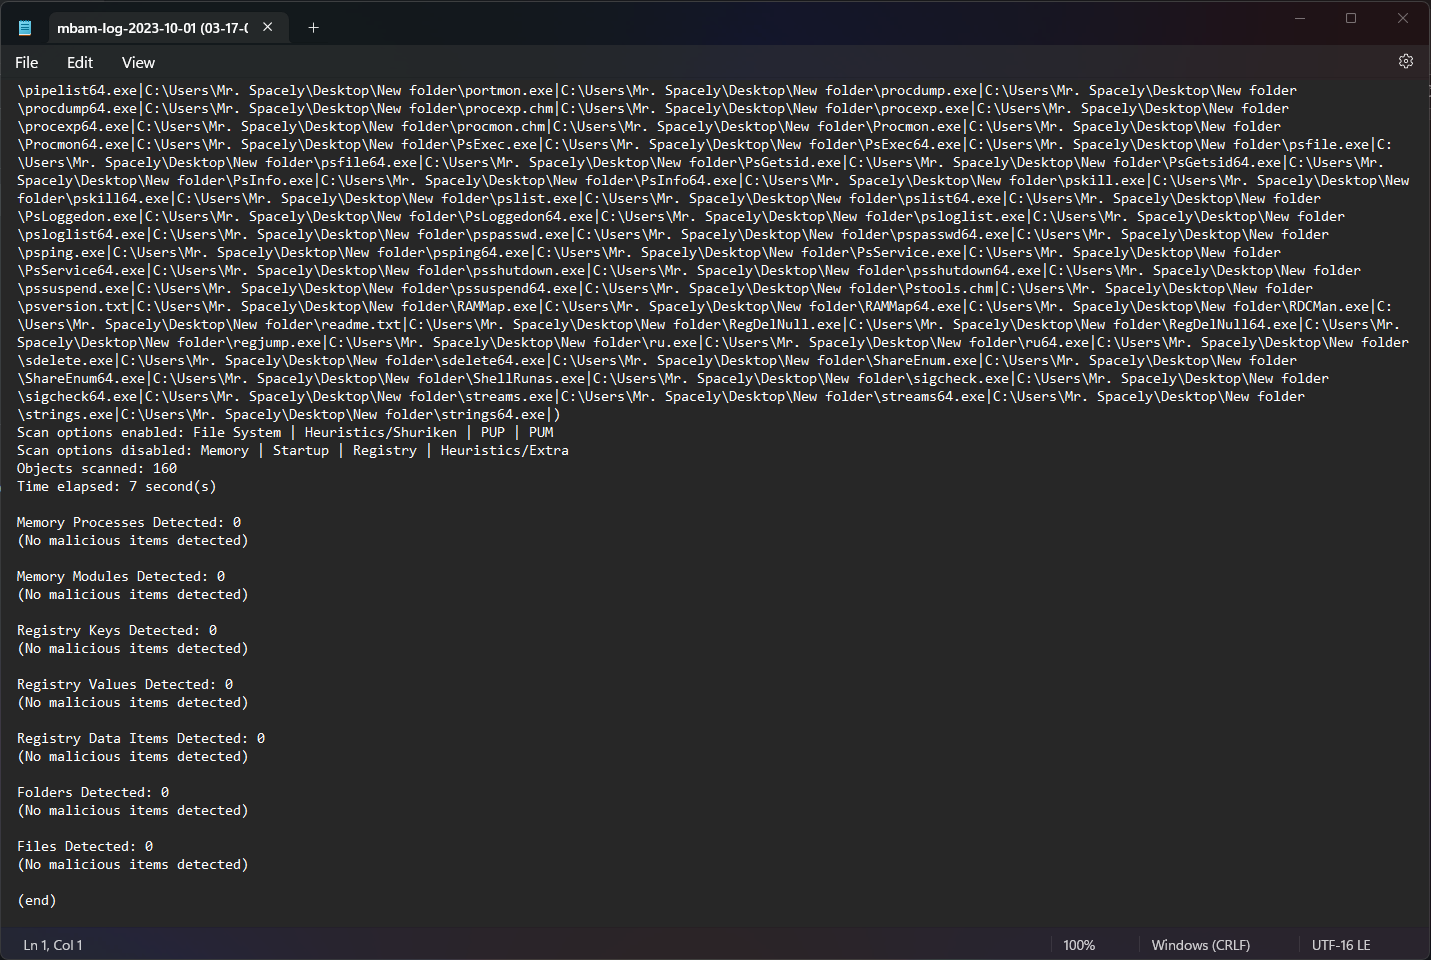Click the Ln 1, Col 1 status indicator
This screenshot has height=960, width=1431.
(53, 945)
